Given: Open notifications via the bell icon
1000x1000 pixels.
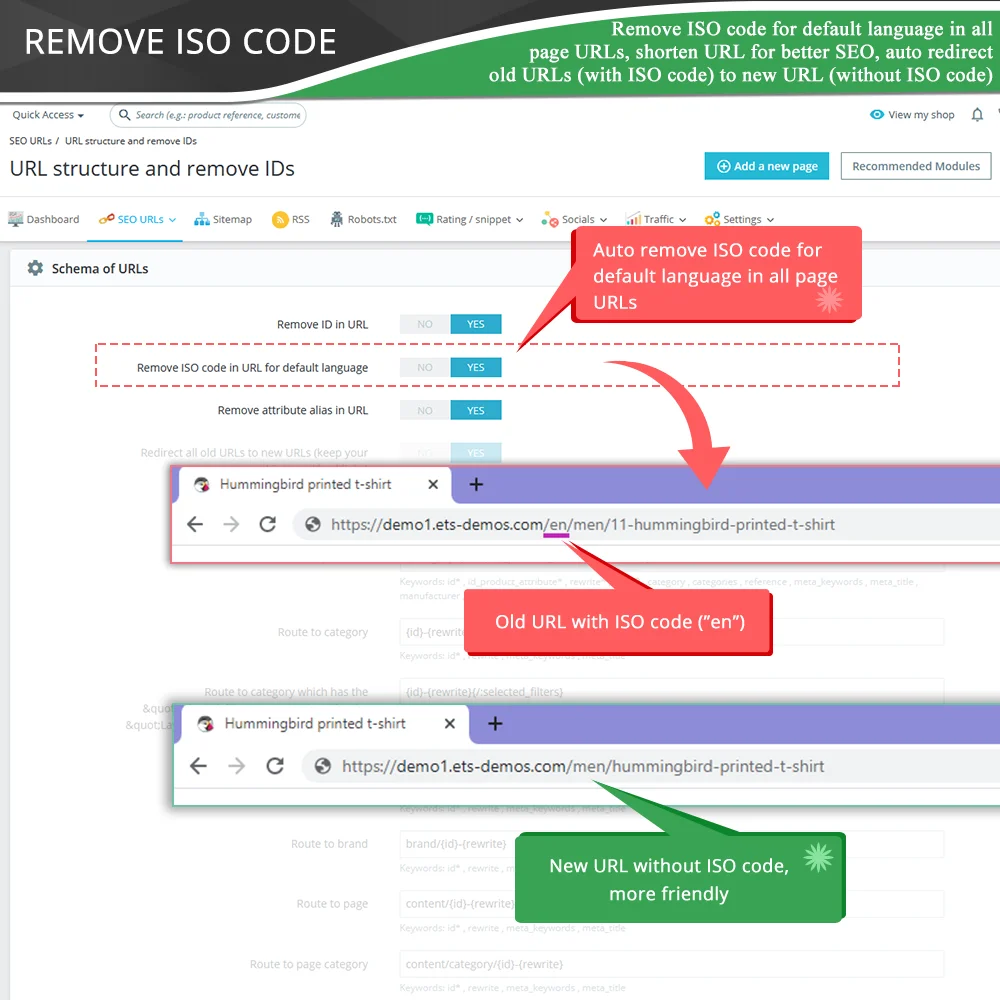Looking at the screenshot, I should (x=978, y=114).
